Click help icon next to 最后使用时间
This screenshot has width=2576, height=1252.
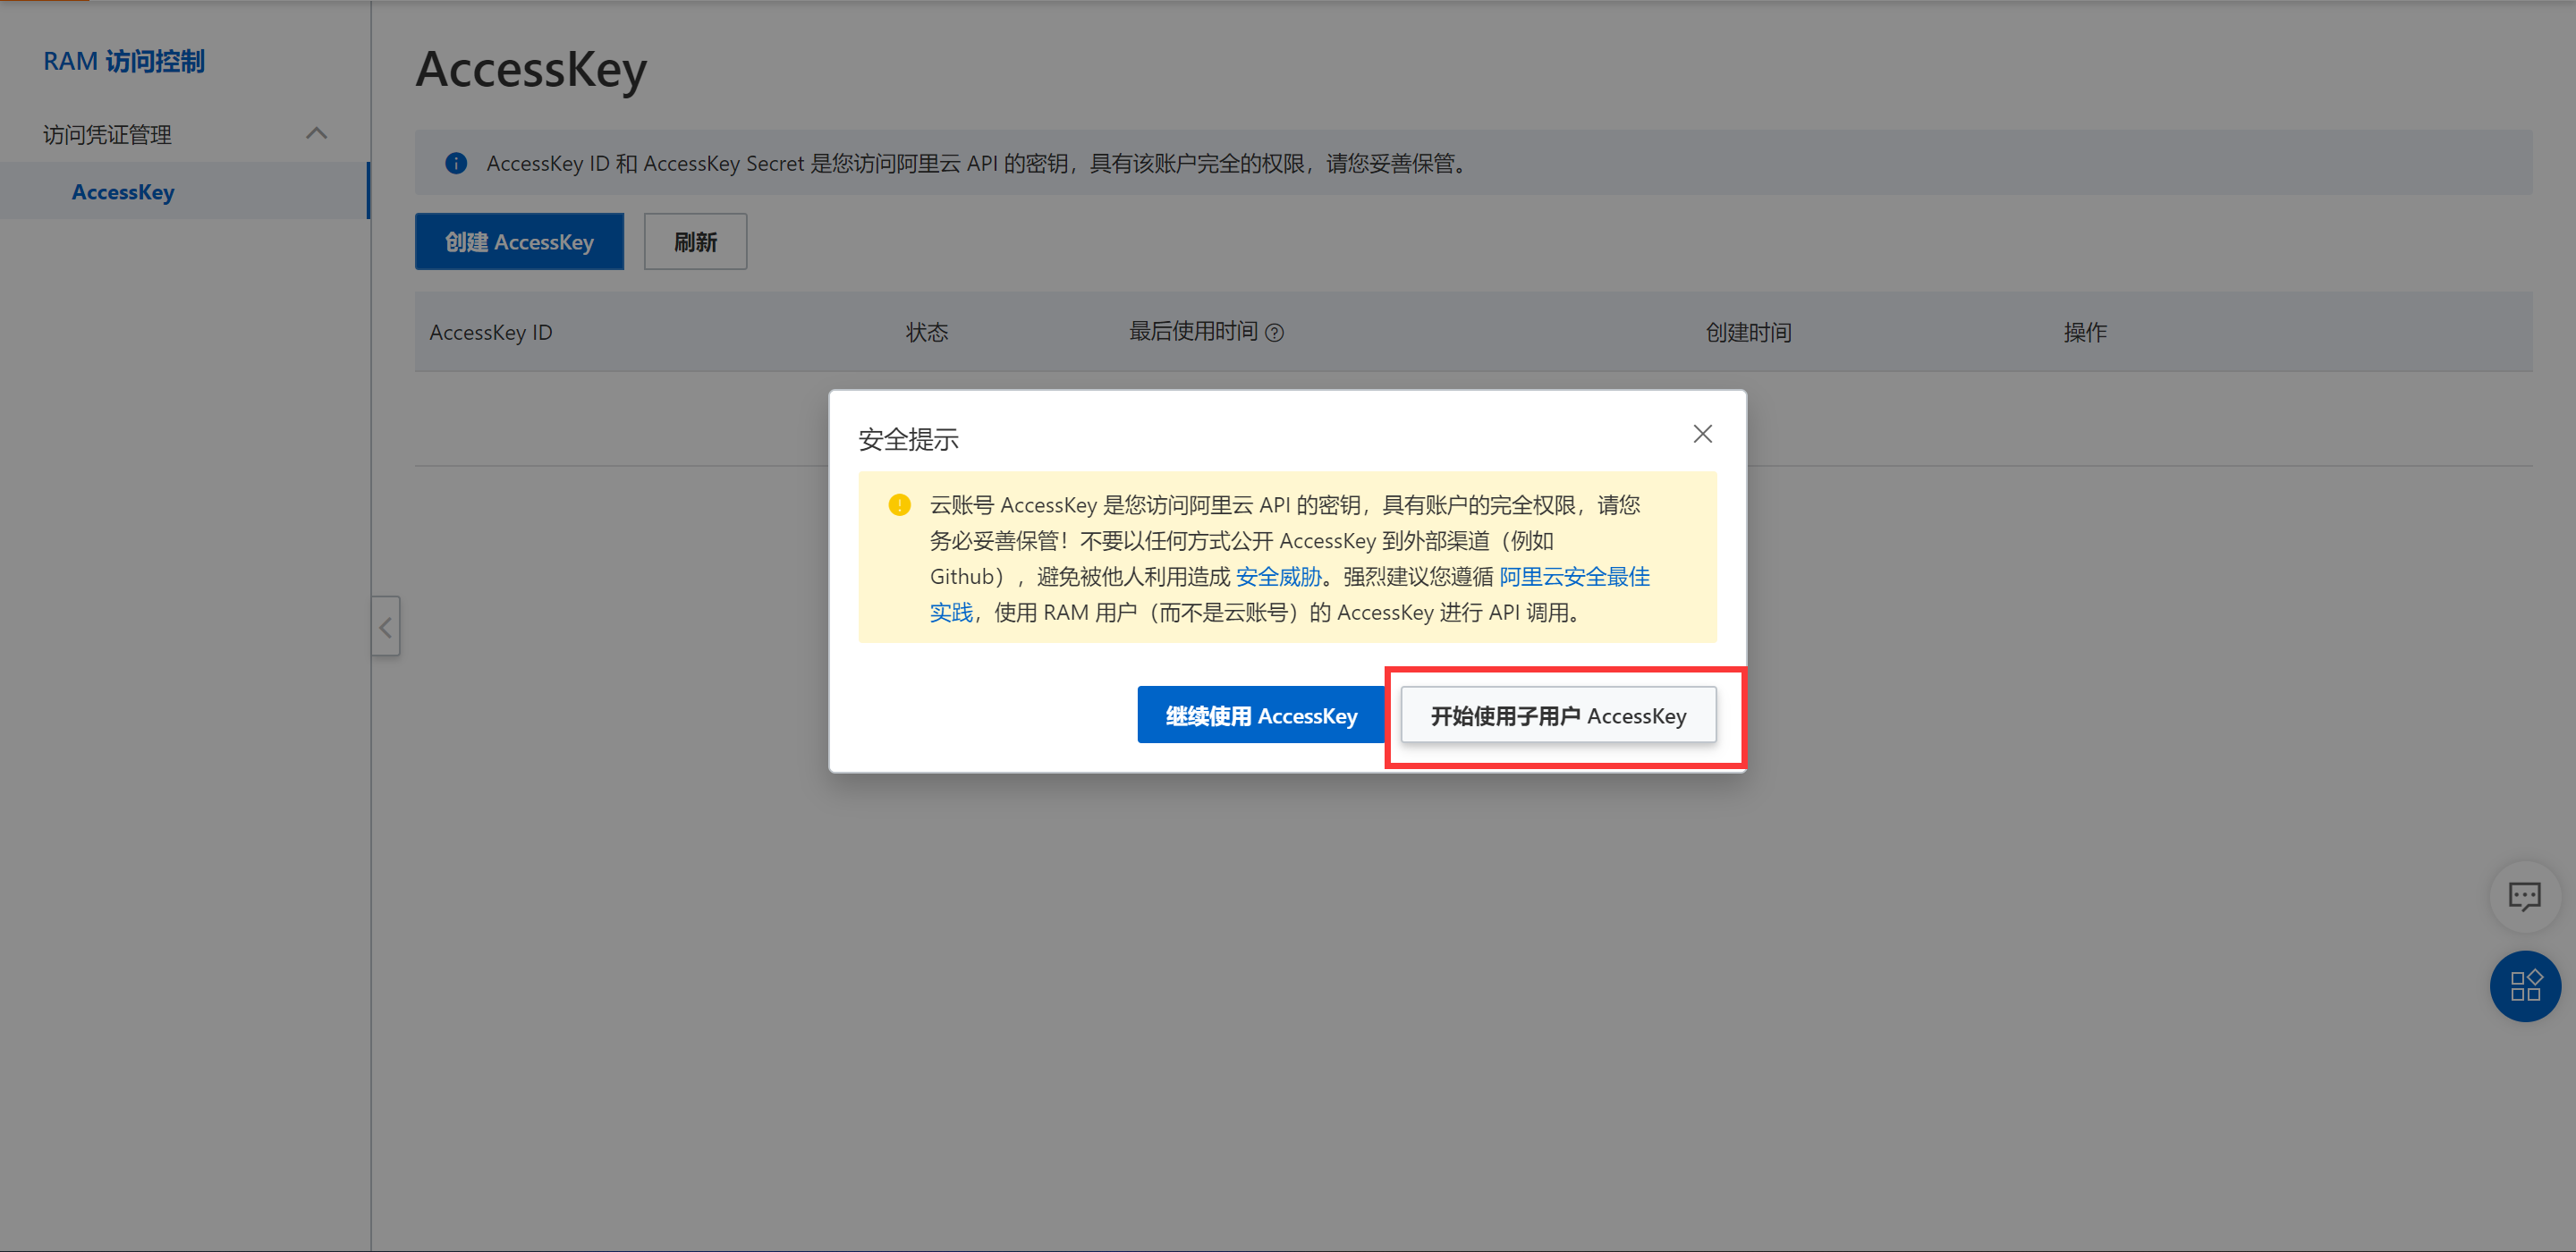pos(1274,333)
